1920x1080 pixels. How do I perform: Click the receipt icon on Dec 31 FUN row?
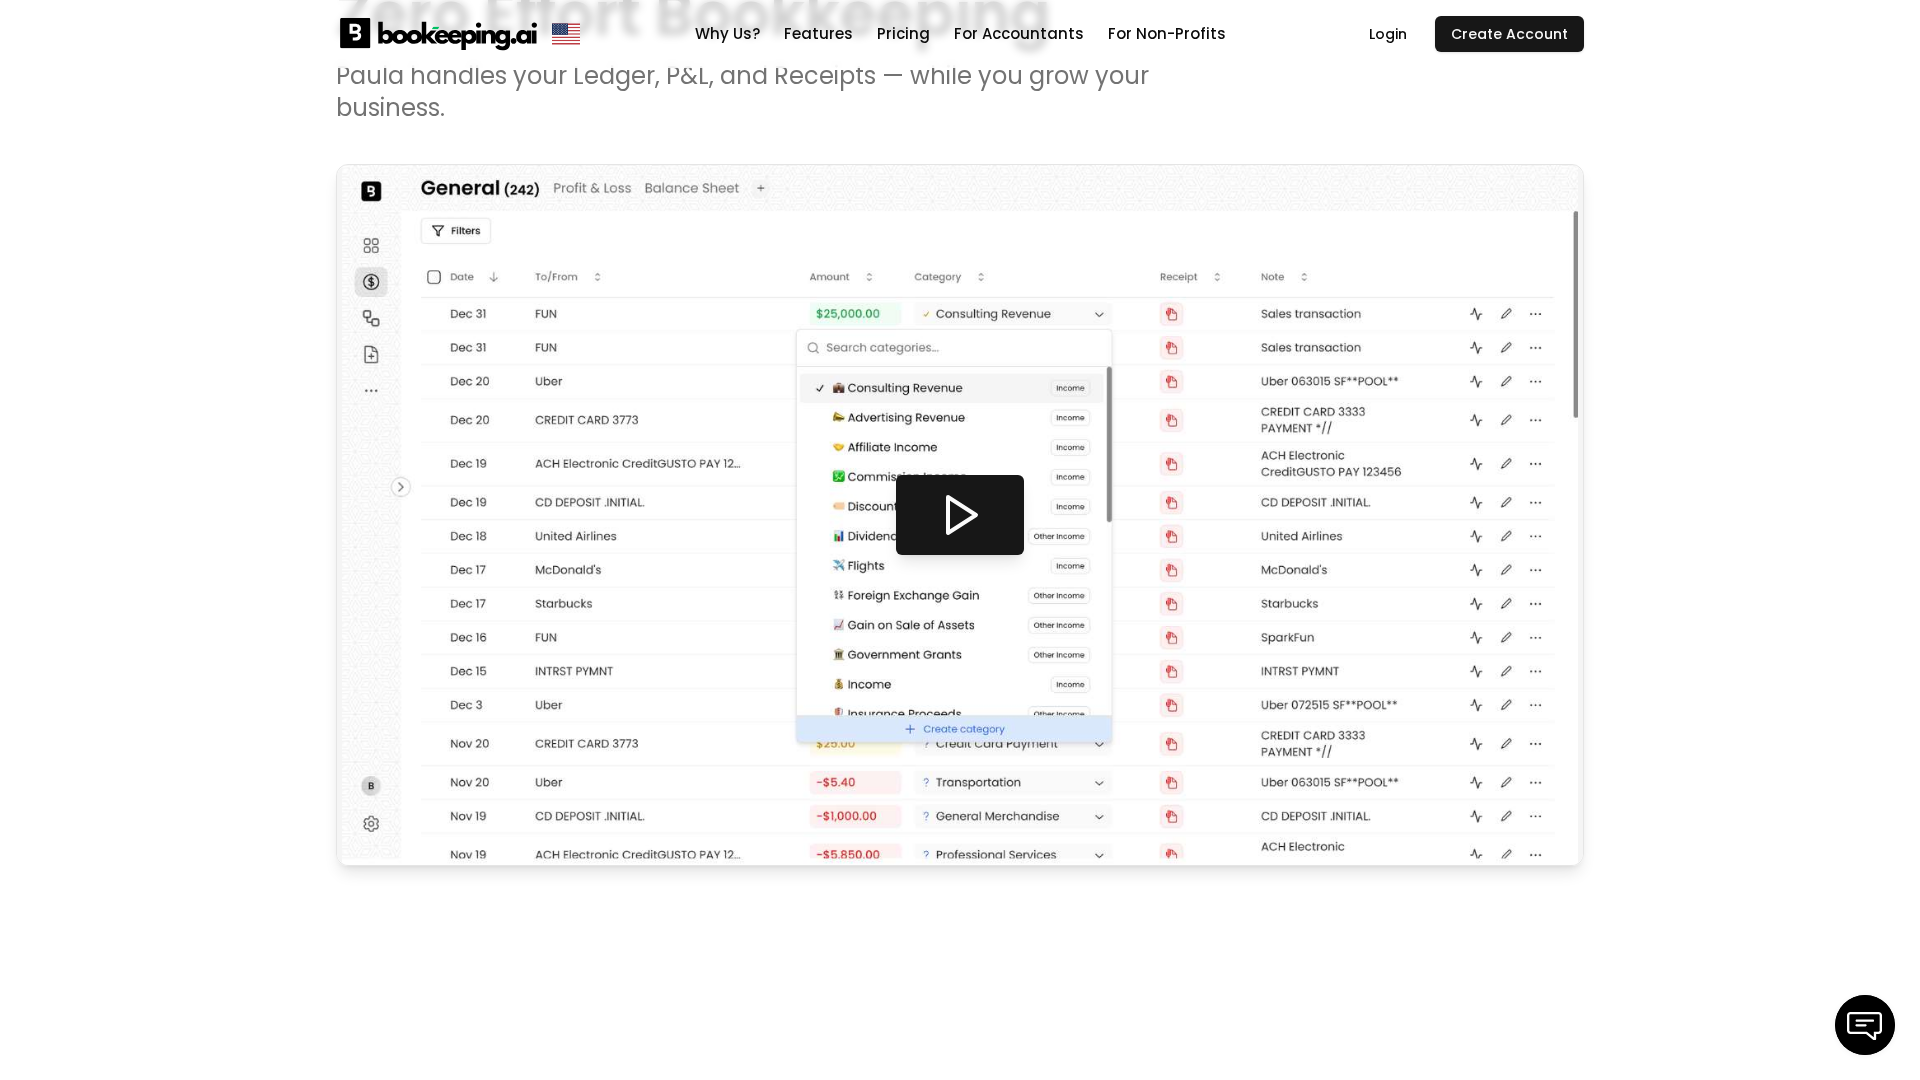pyautogui.click(x=1171, y=314)
